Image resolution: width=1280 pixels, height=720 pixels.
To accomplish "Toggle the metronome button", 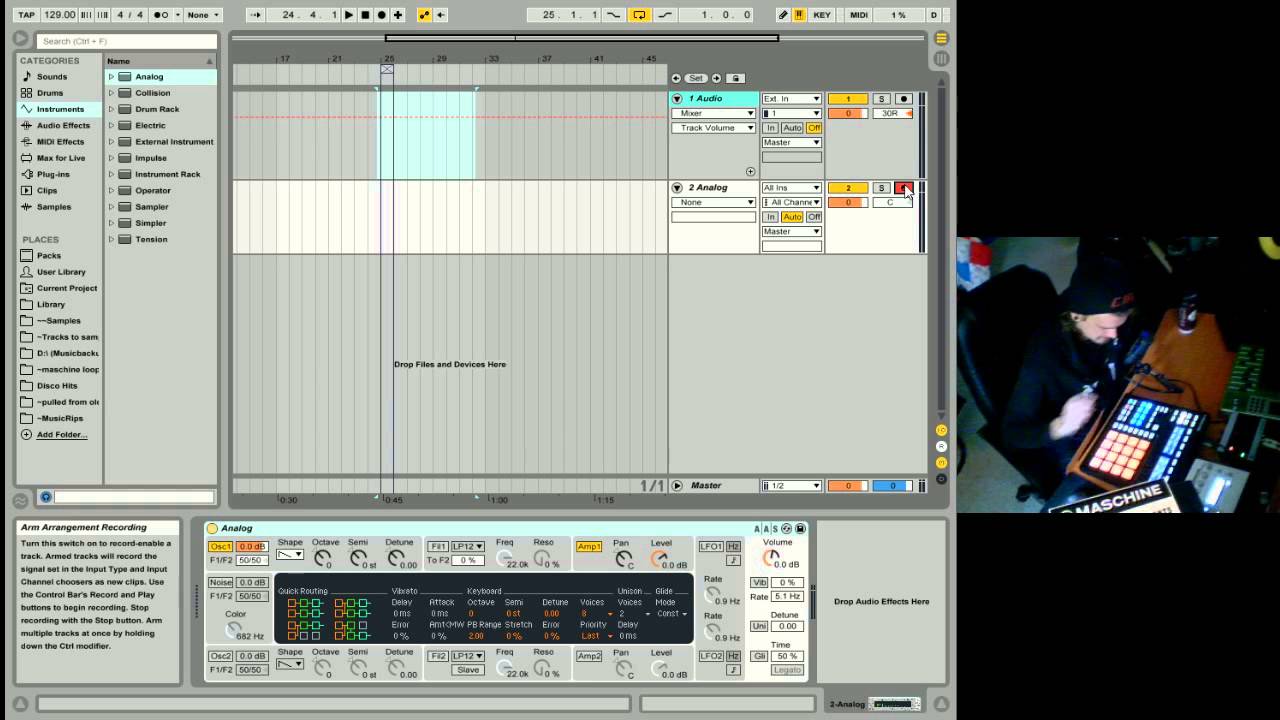I will coord(160,15).
